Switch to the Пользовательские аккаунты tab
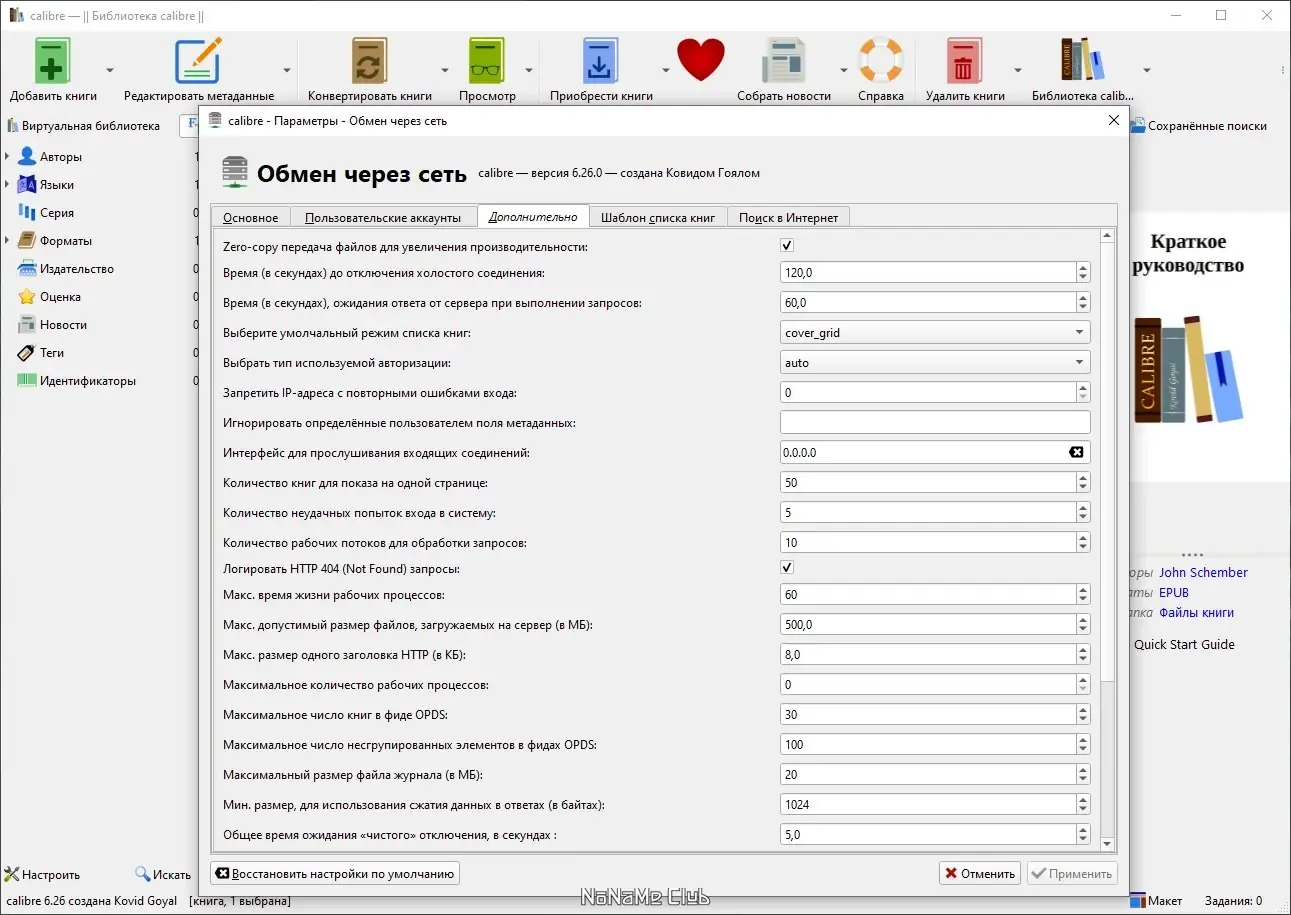Screen dimensions: 1291x915 tap(383, 217)
